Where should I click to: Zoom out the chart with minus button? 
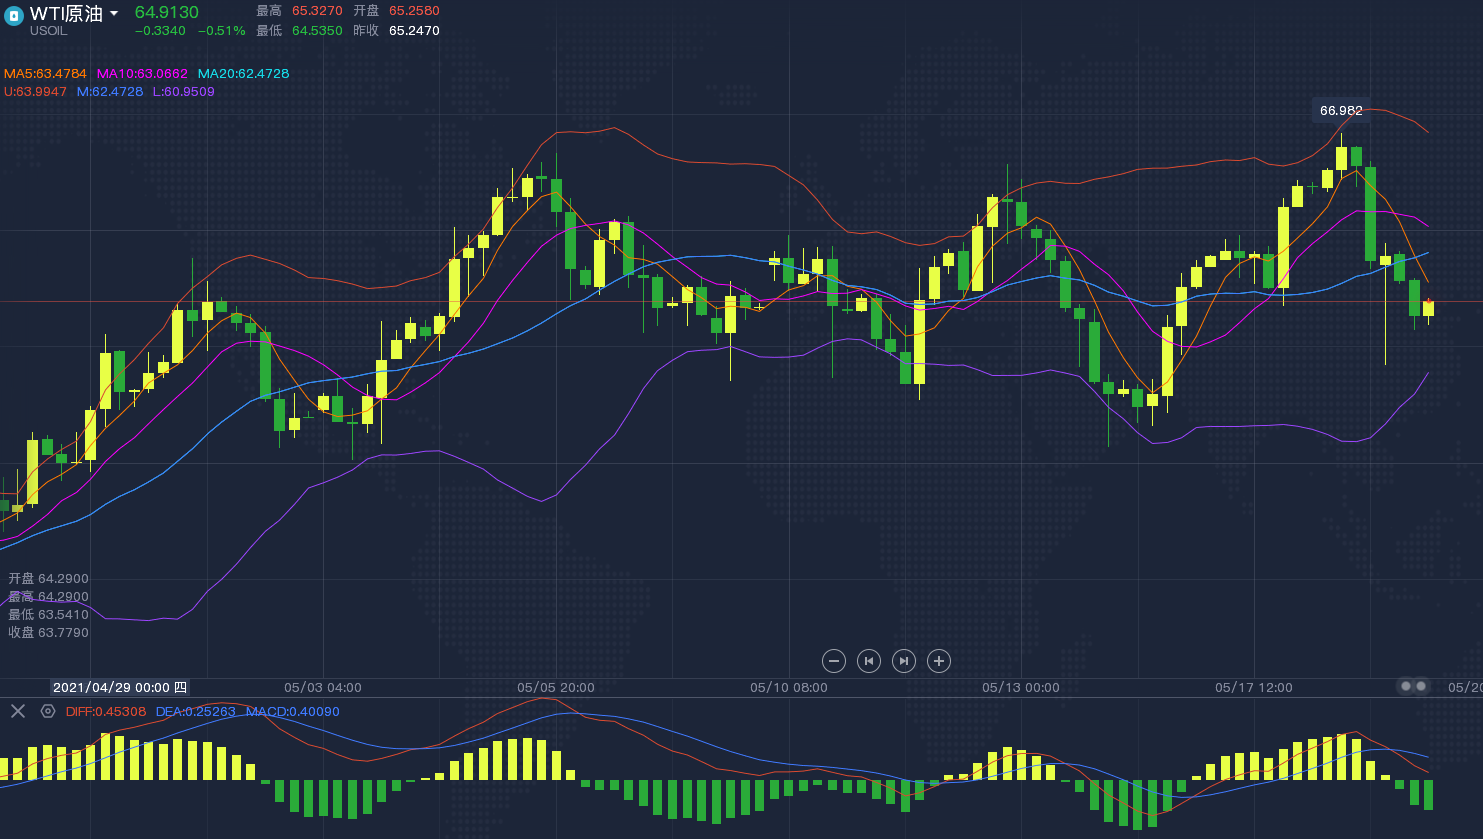[834, 661]
